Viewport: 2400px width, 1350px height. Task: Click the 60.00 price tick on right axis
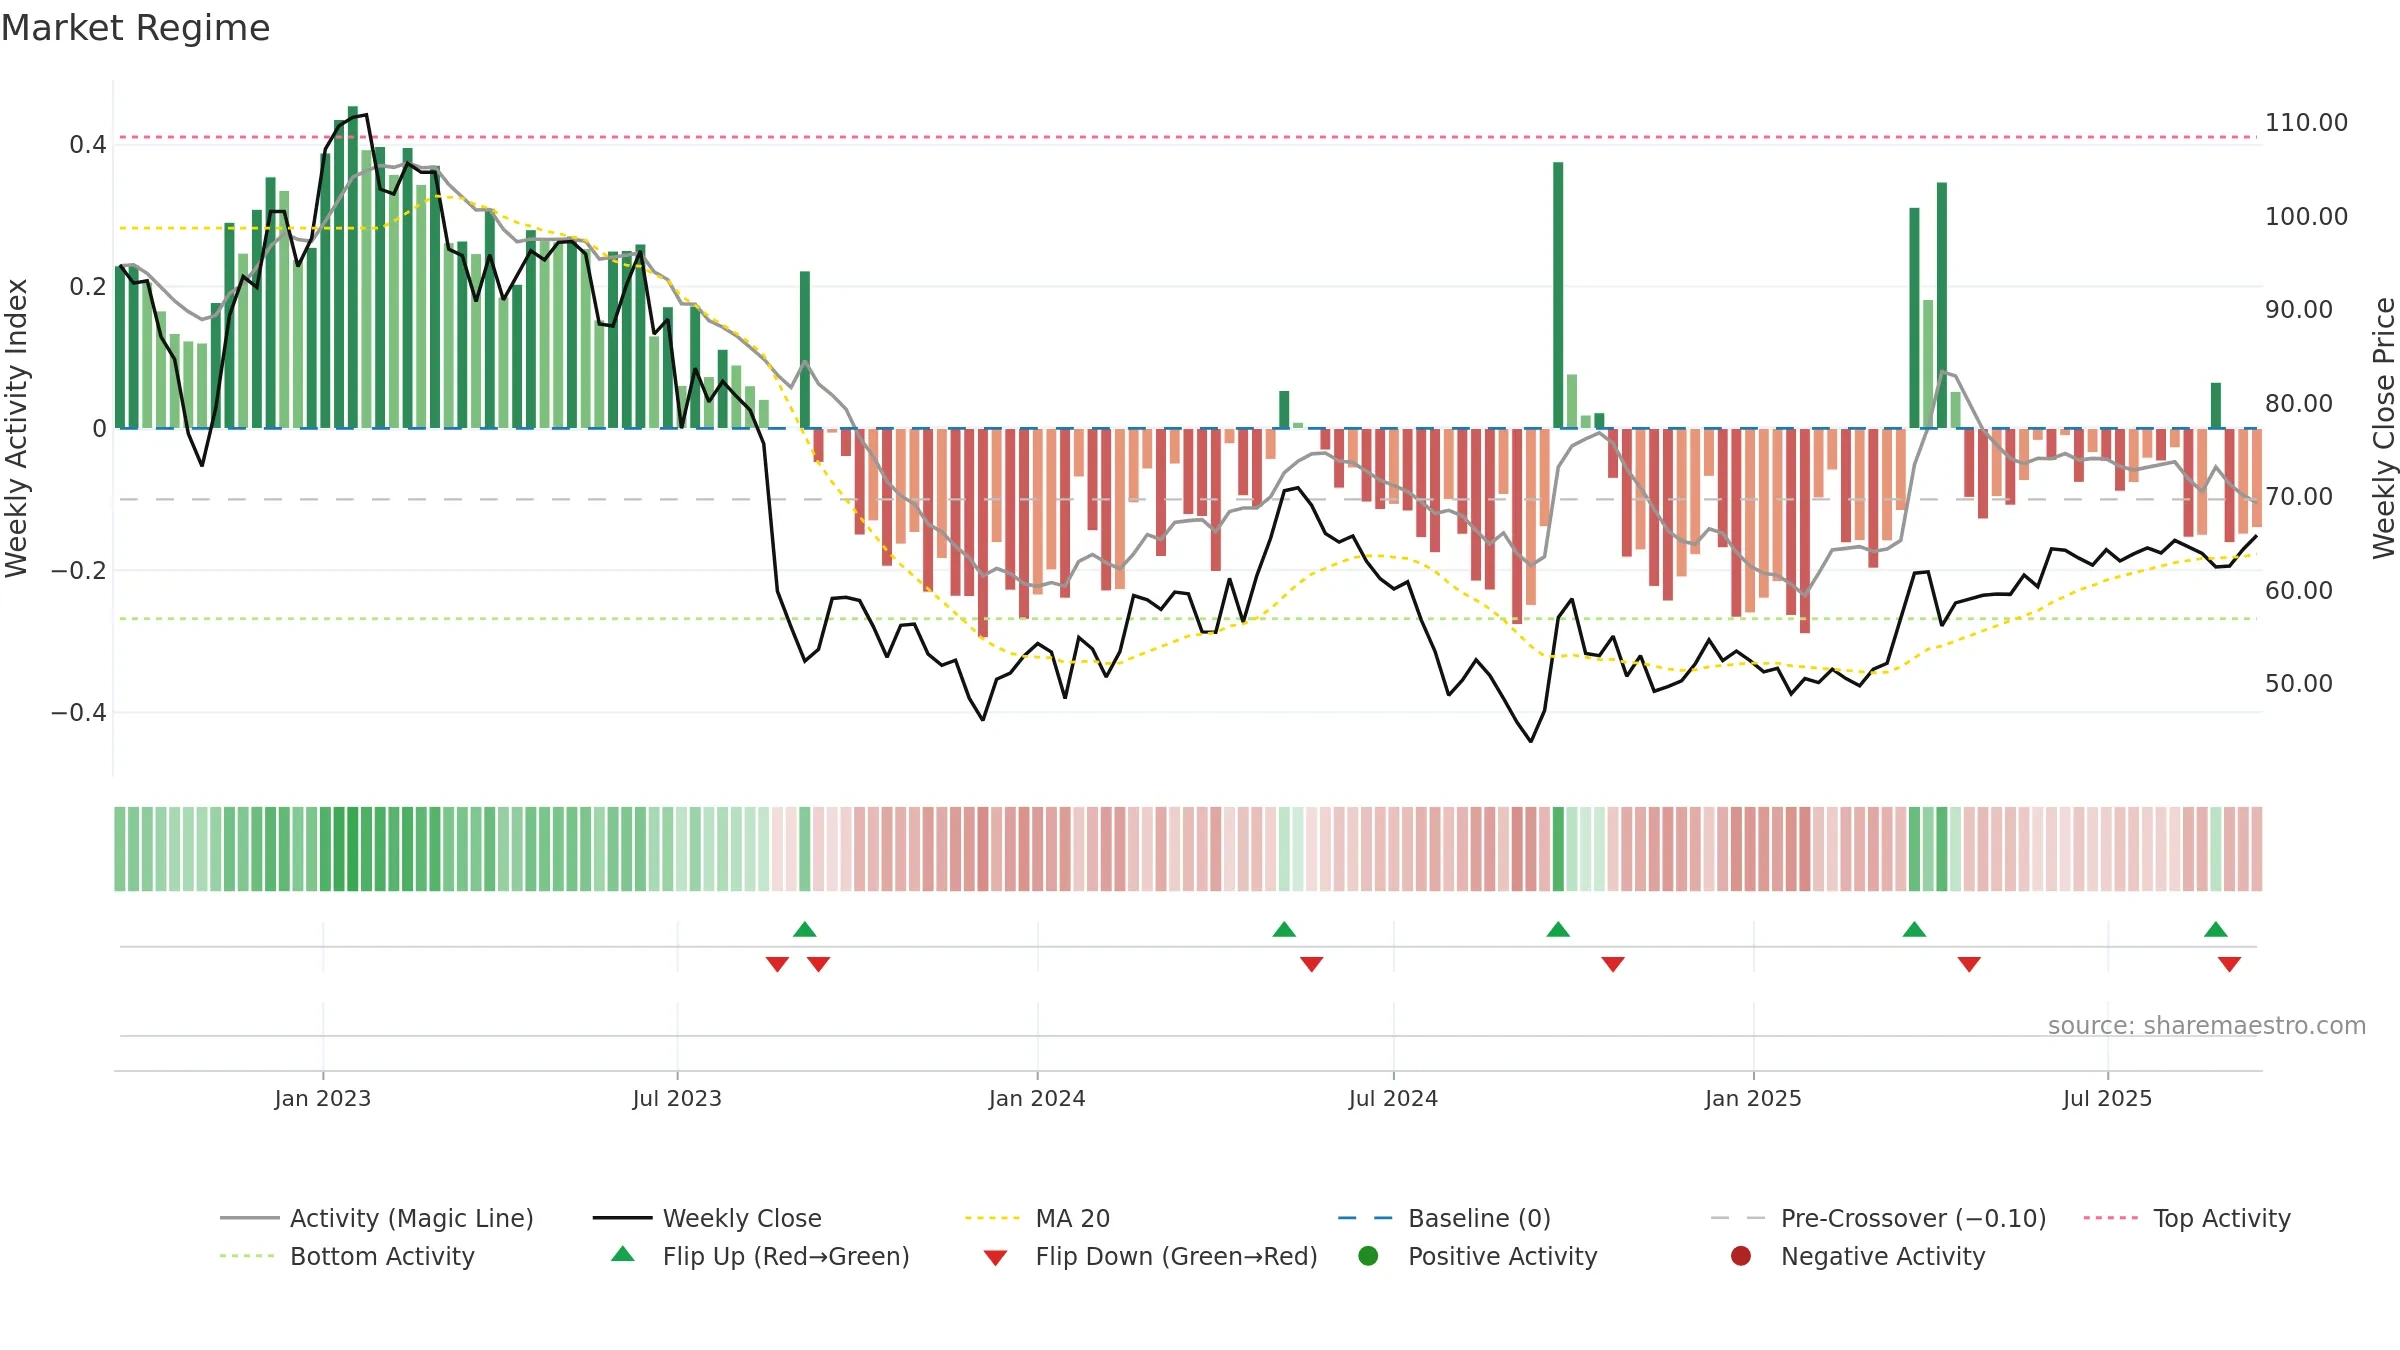point(2299,591)
